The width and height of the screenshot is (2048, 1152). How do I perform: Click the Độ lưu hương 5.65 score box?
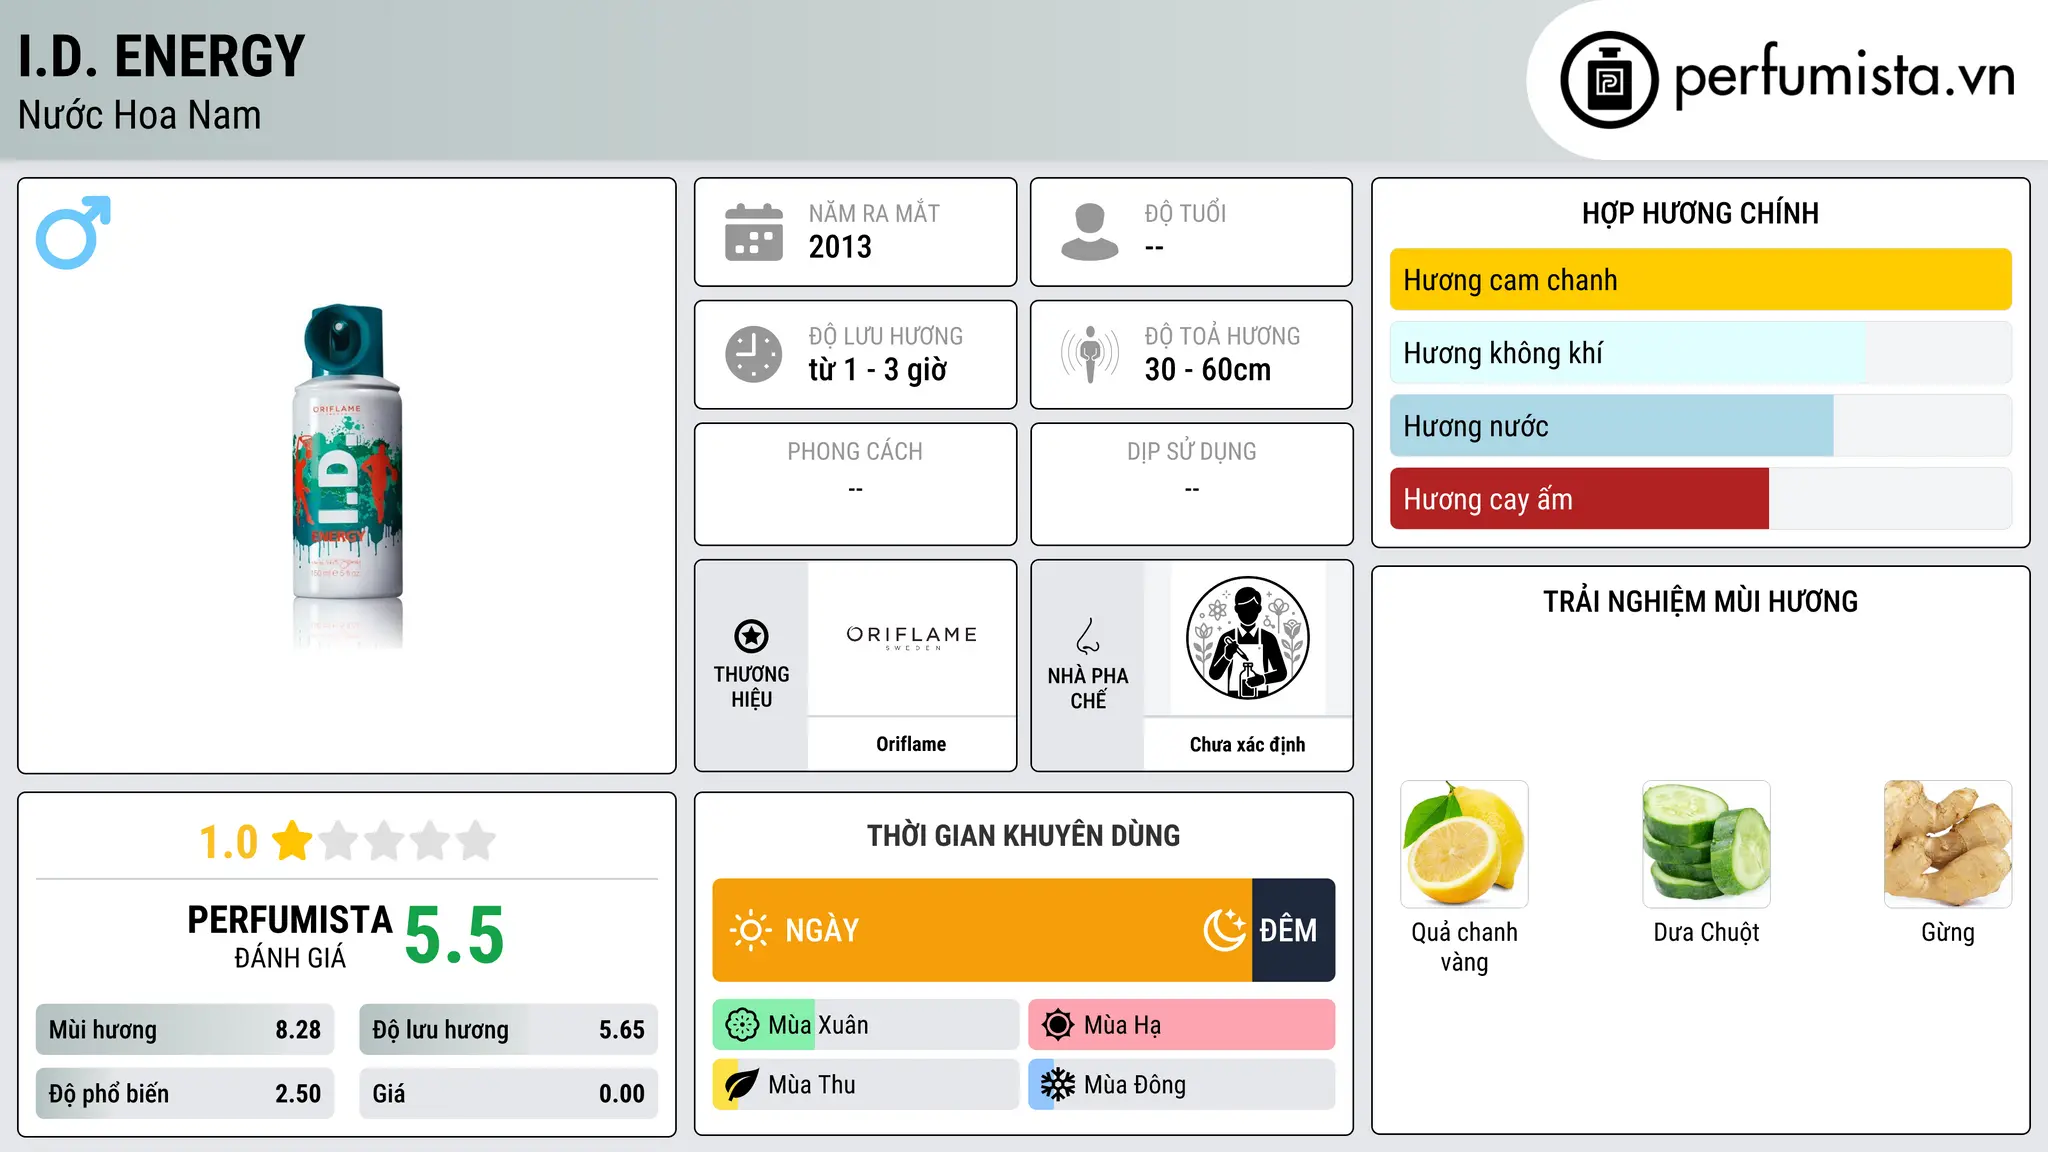point(508,1030)
